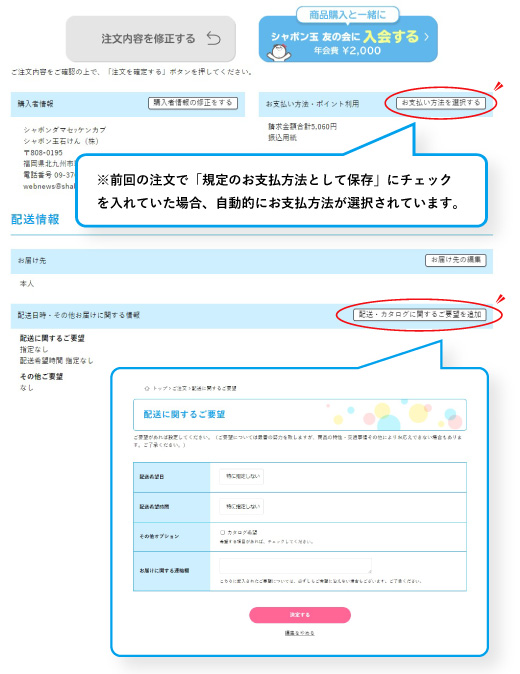Click the その他オプション row label

coord(159,536)
